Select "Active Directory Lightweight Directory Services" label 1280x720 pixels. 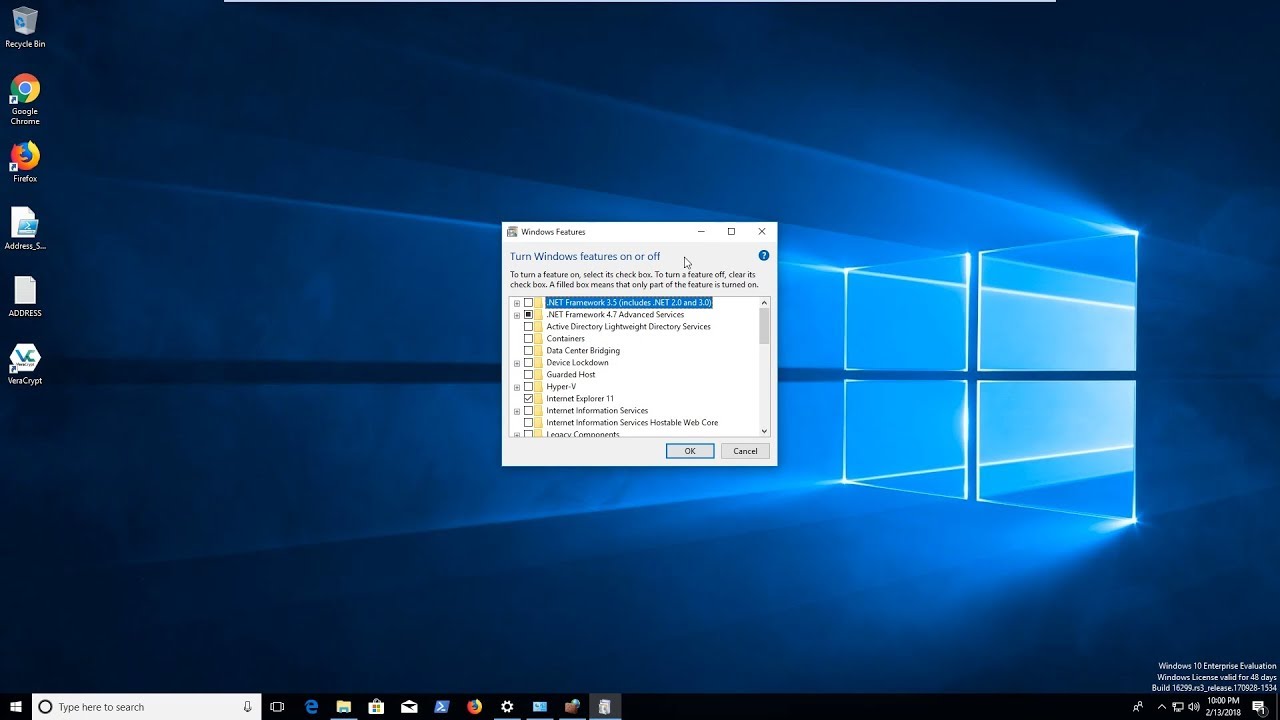click(x=628, y=327)
